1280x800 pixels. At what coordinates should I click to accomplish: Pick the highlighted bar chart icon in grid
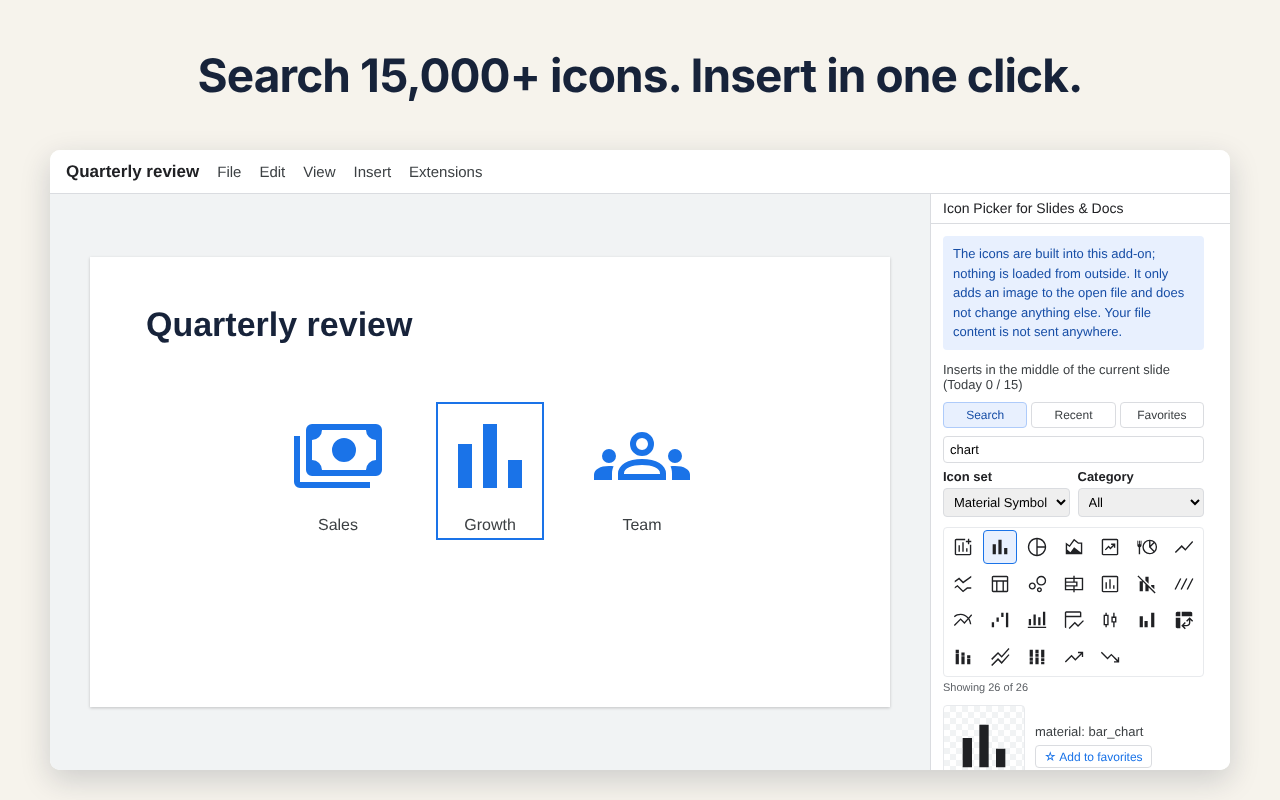point(1000,547)
